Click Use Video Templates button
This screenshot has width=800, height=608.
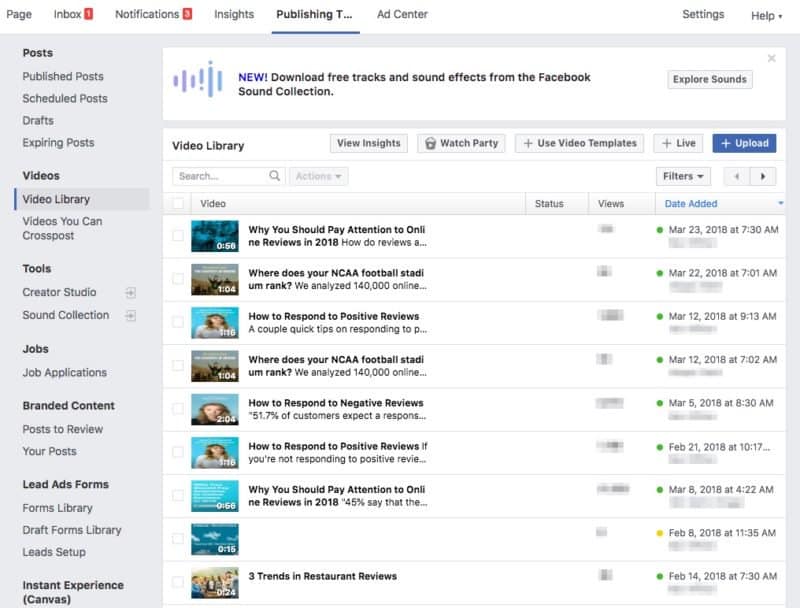580,143
